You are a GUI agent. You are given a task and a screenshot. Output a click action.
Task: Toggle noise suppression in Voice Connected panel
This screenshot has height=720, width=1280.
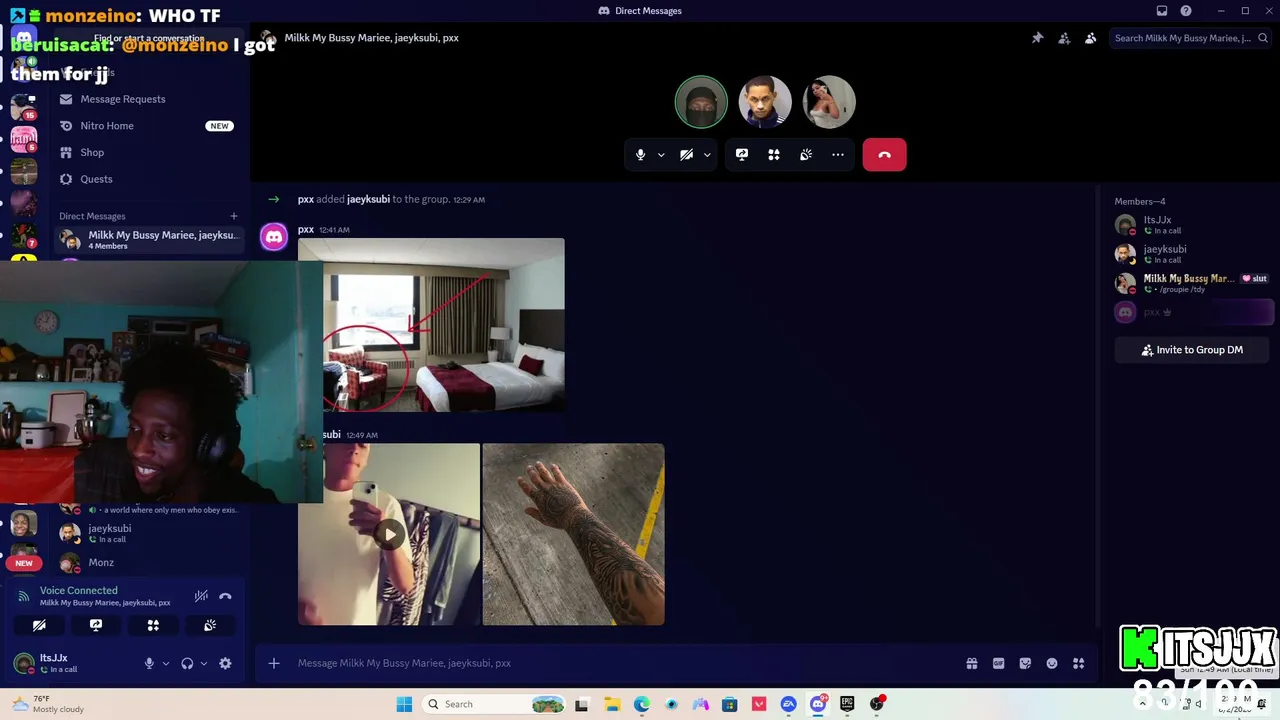click(201, 596)
